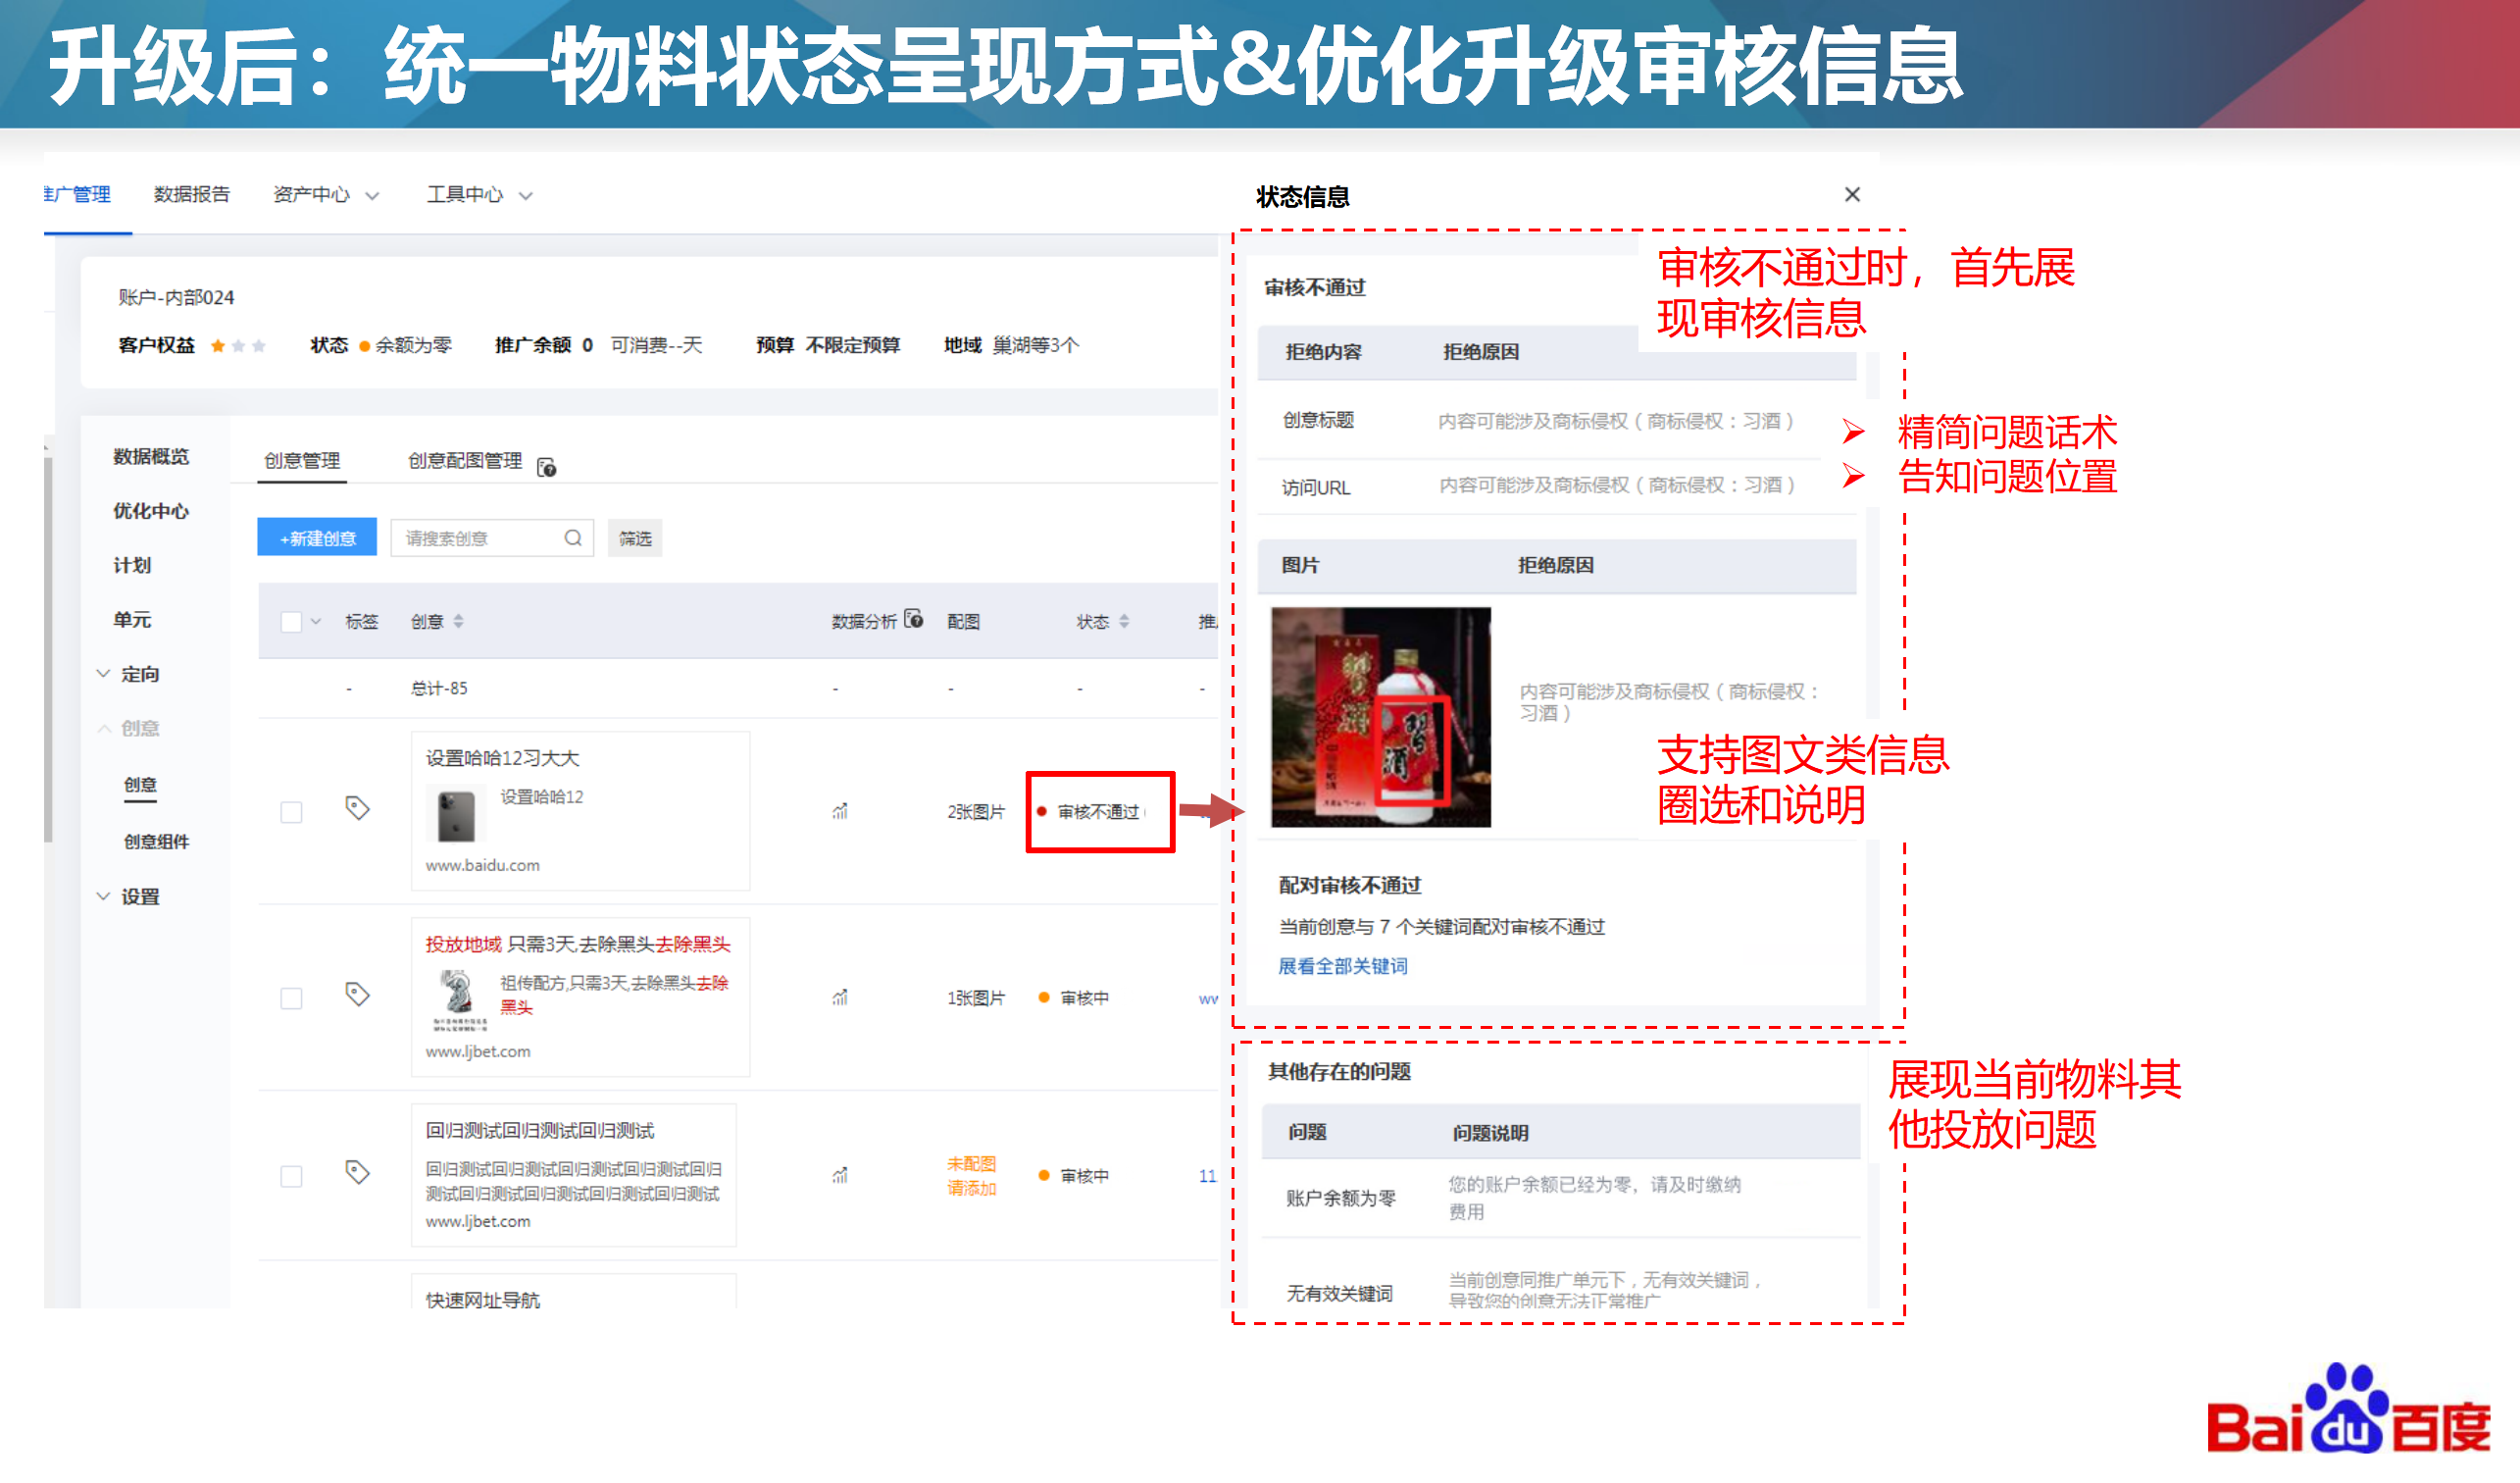The height and width of the screenshot is (1483, 2520).
Task: Close the 状态信息 panel
Action: 1852,195
